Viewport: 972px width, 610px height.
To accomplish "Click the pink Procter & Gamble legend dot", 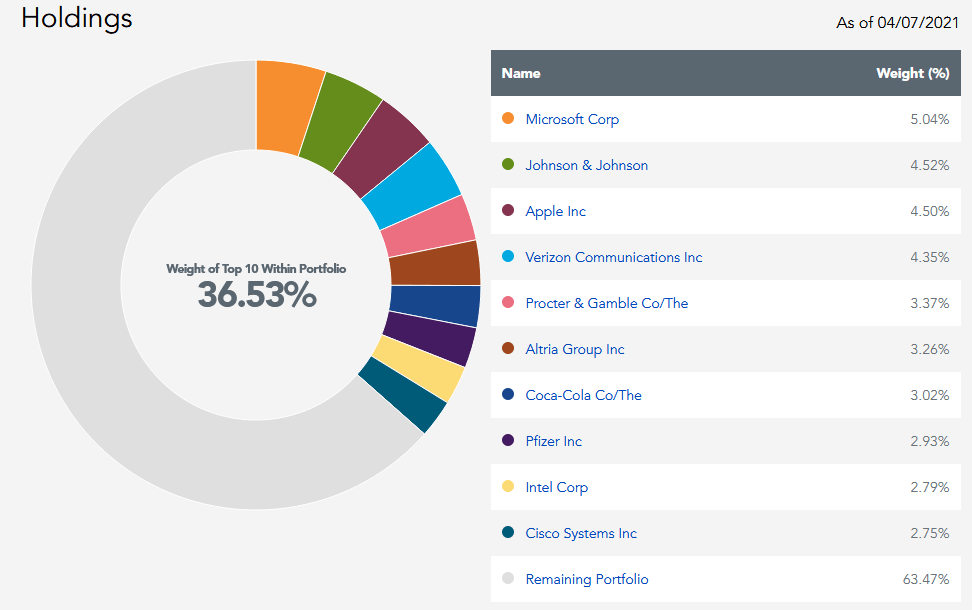I will tap(508, 303).
